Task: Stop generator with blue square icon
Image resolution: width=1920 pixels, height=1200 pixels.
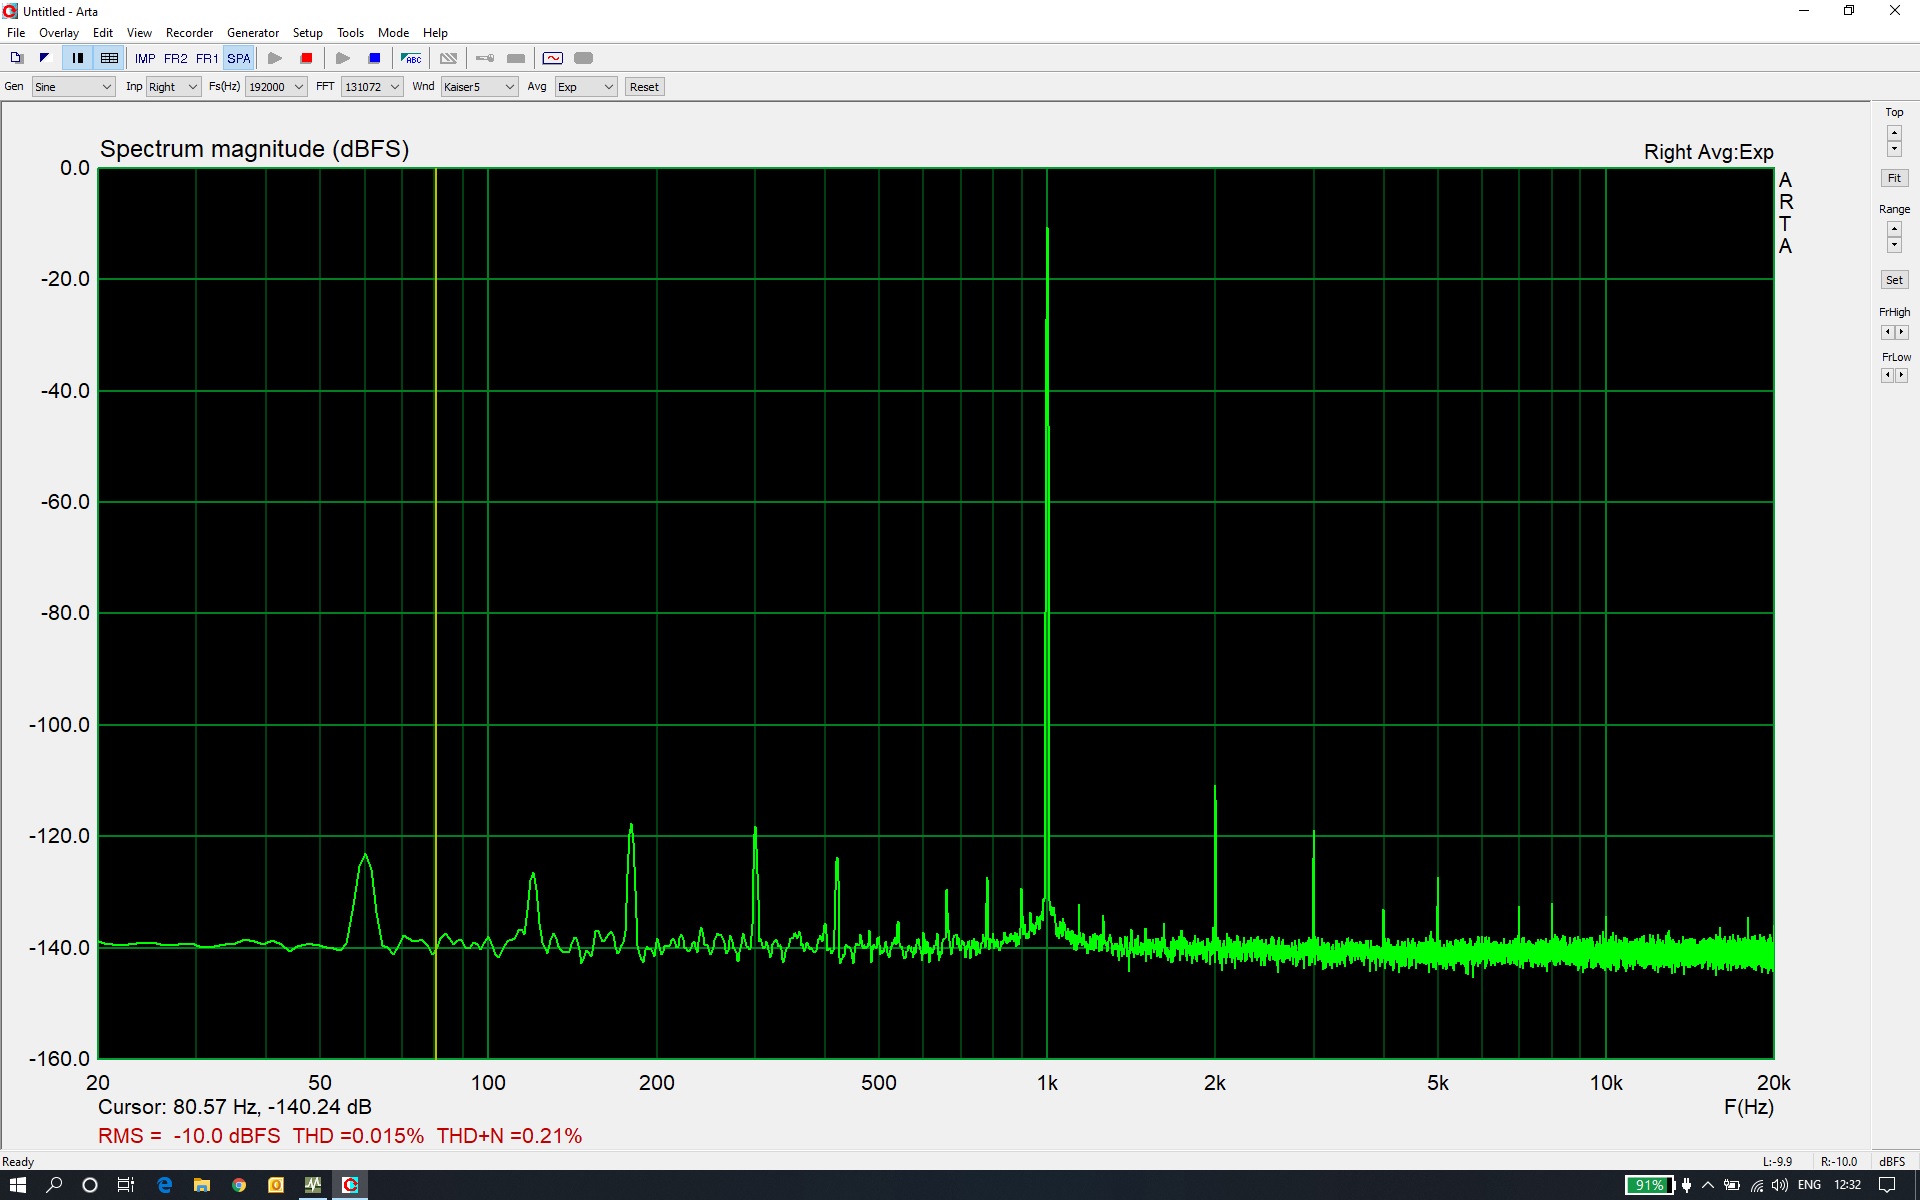Action: (x=374, y=58)
